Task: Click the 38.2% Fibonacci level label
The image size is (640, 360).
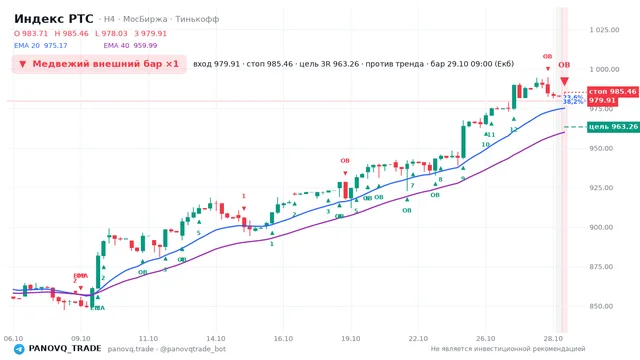Action: [x=573, y=102]
